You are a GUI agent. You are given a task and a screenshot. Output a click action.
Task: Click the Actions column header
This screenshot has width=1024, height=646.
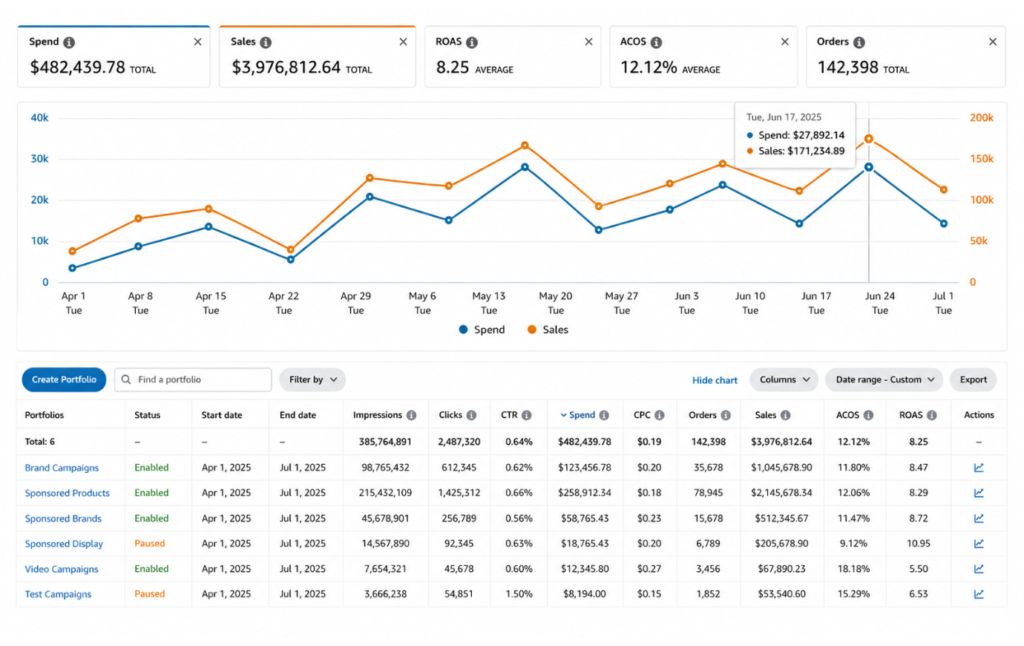979,415
